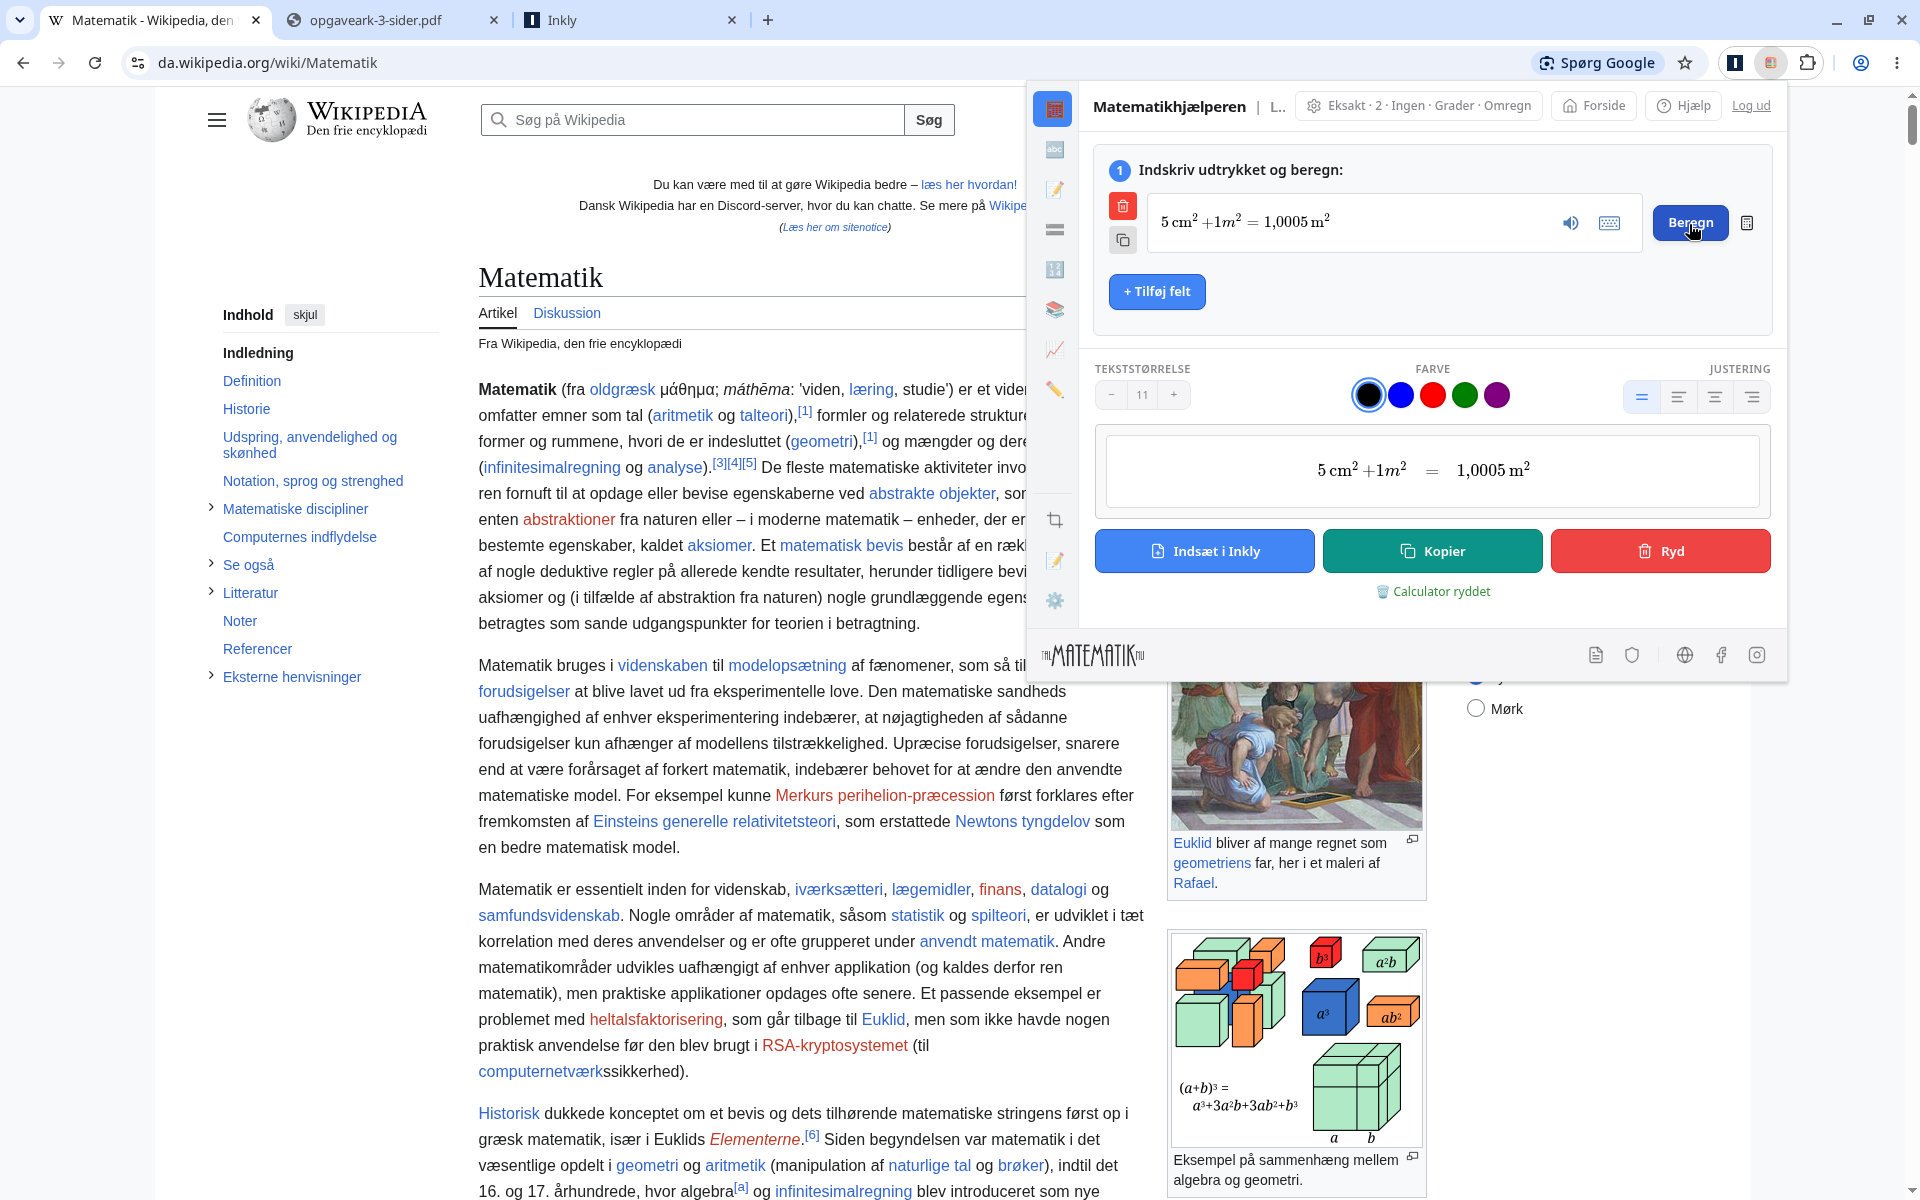Open the pencil drawing sidebar tool
Viewport: 1920px width, 1200px height.
tap(1054, 390)
